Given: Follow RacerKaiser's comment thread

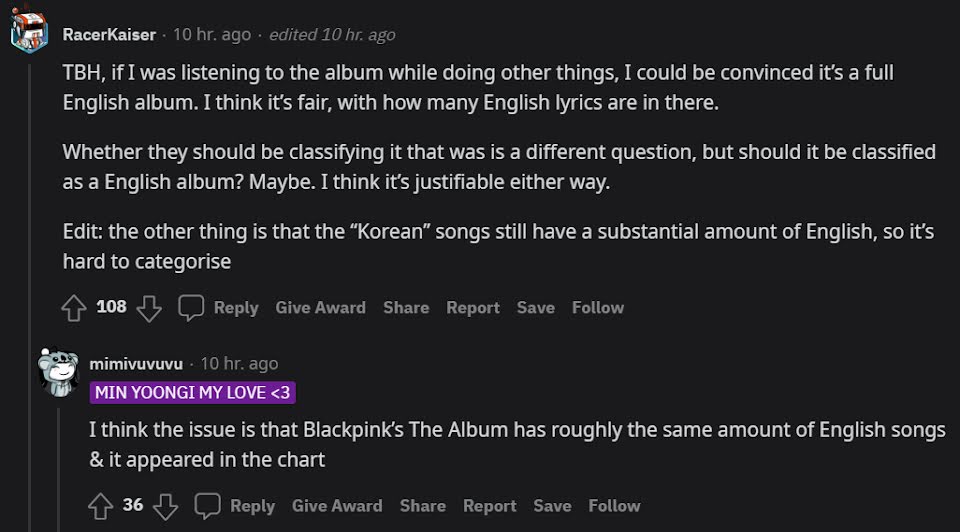Looking at the screenshot, I should pos(598,308).
